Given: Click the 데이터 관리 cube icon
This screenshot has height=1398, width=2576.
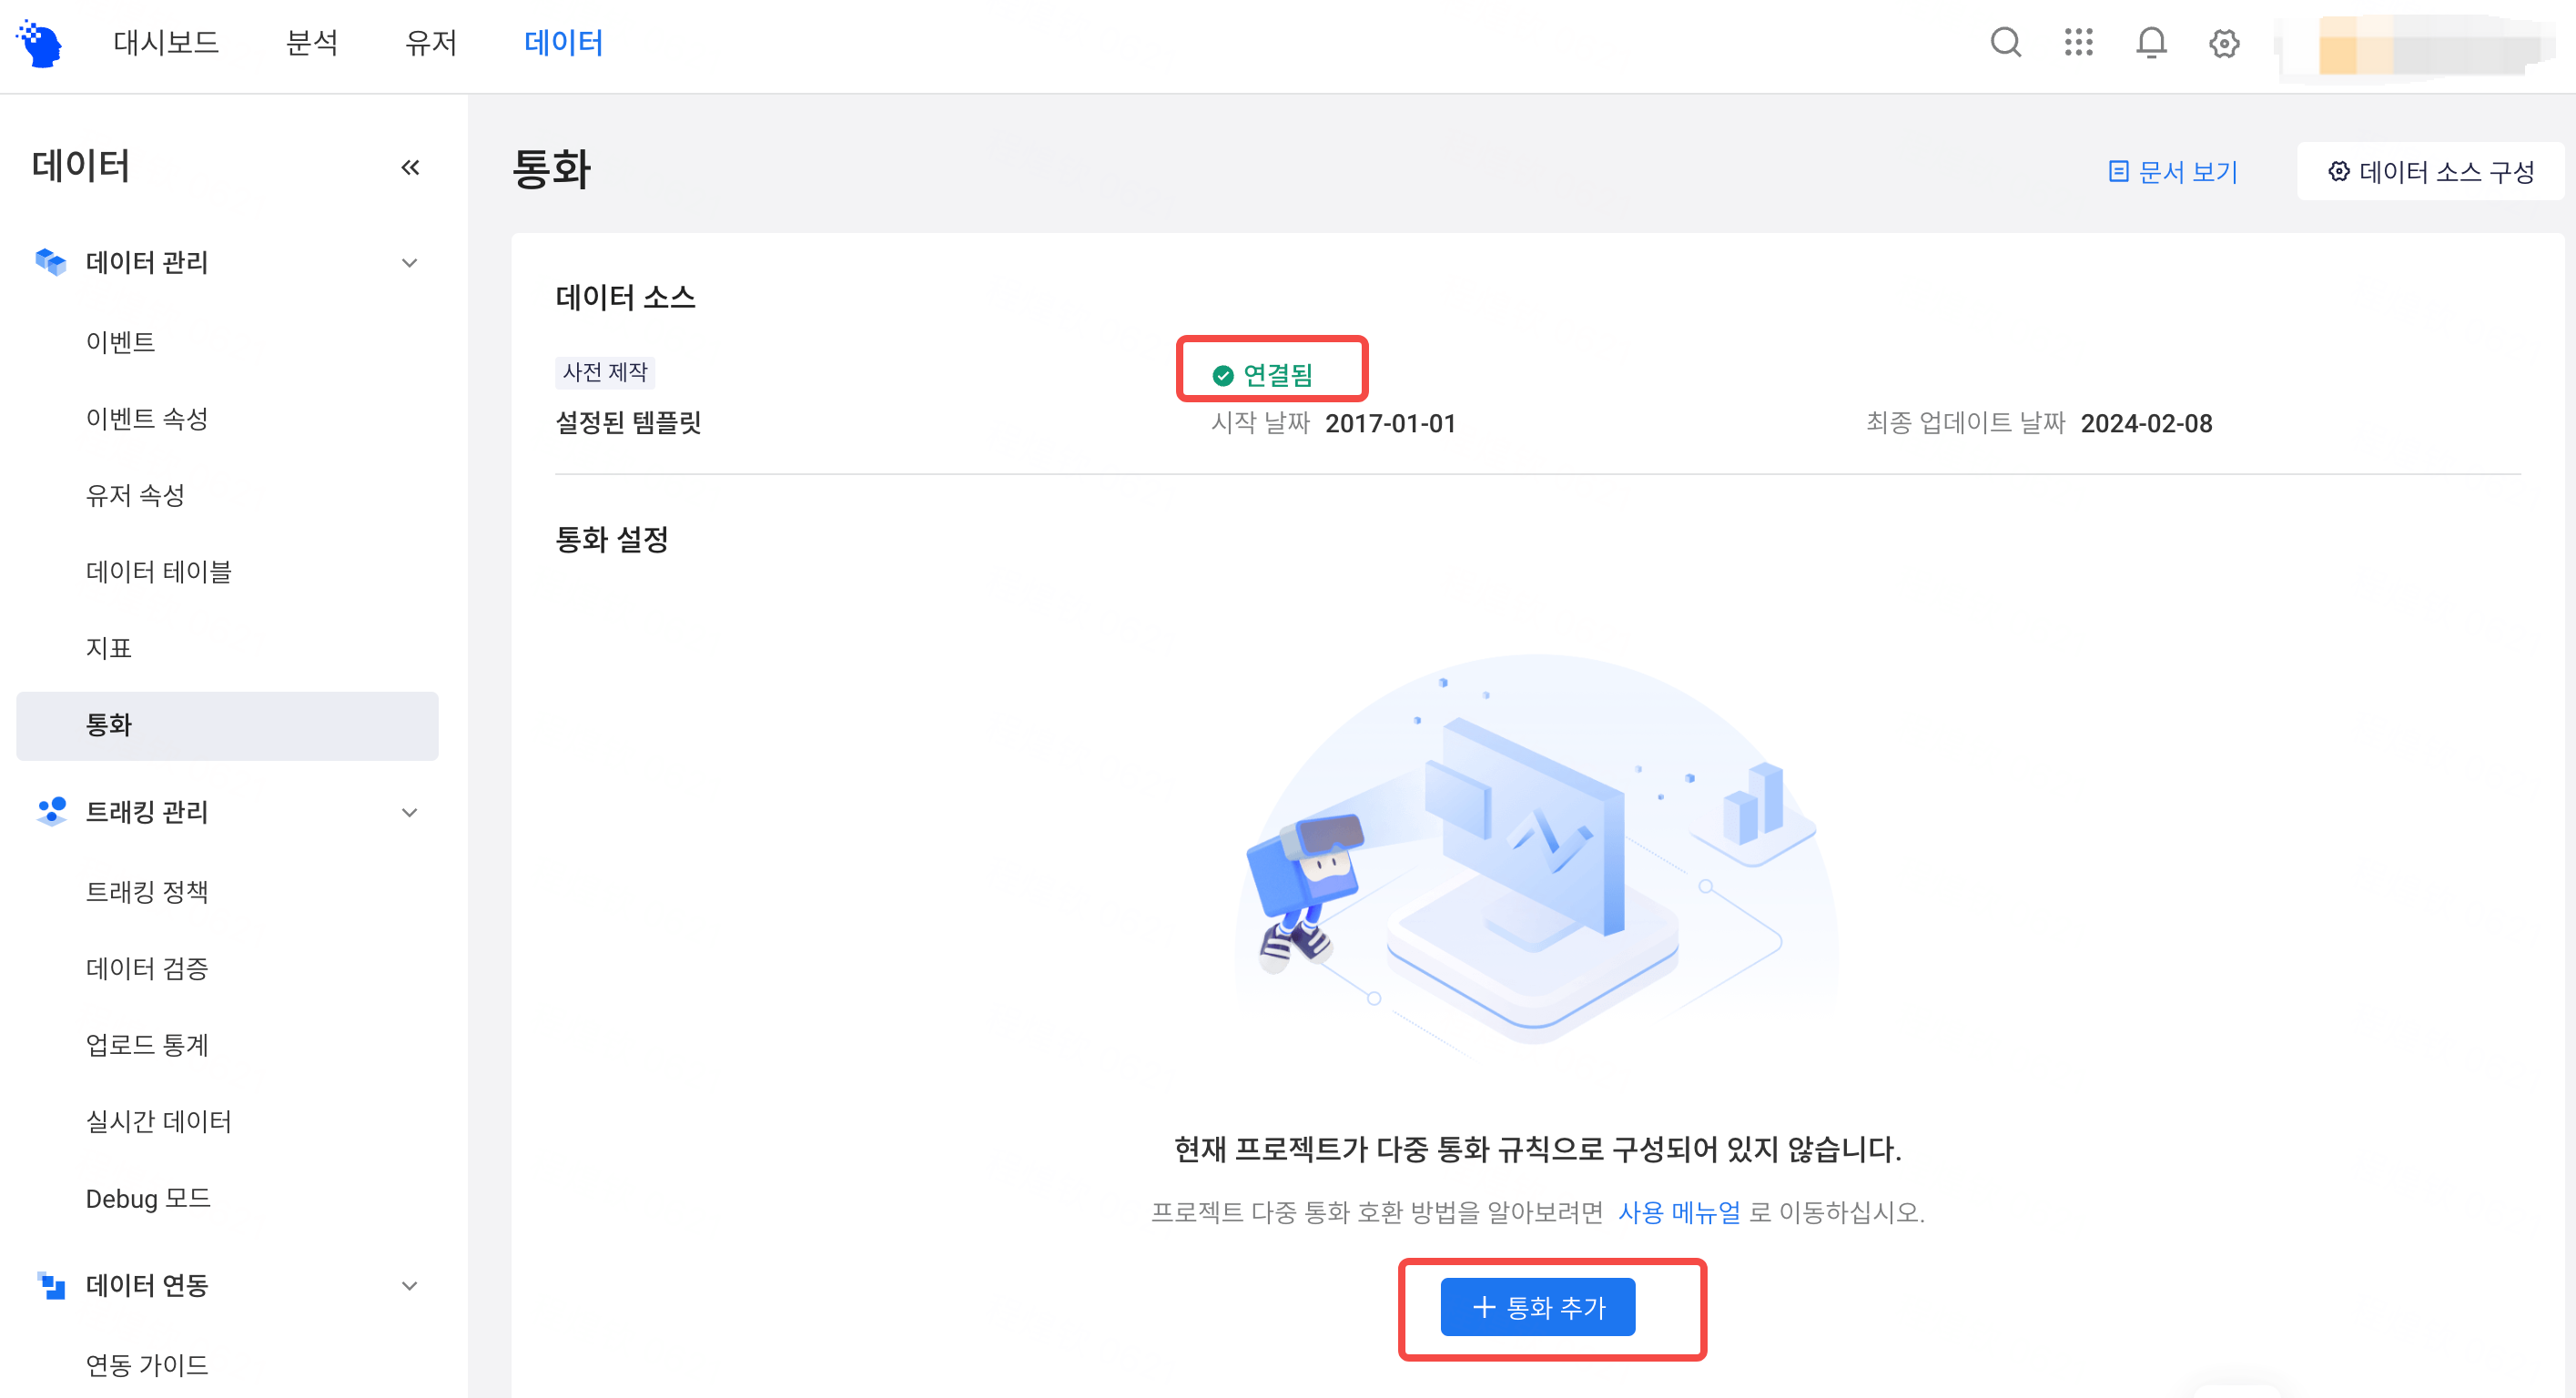Looking at the screenshot, I should [50, 262].
